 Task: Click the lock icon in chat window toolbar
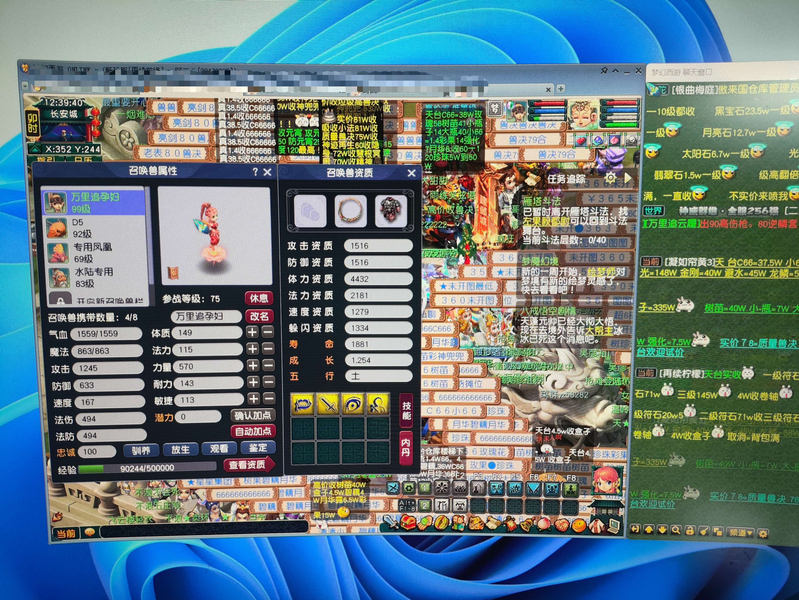pos(690,531)
